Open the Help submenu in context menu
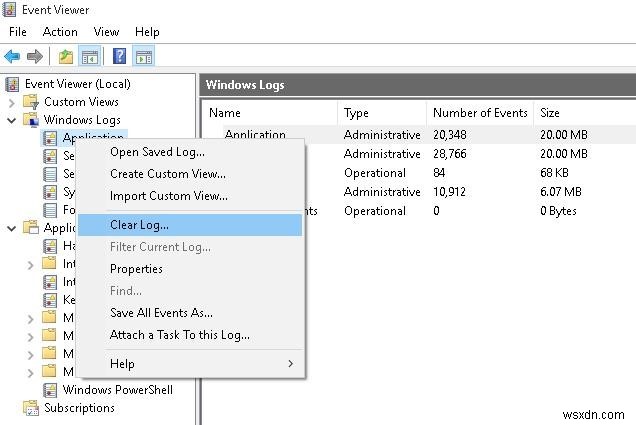 click(190, 364)
